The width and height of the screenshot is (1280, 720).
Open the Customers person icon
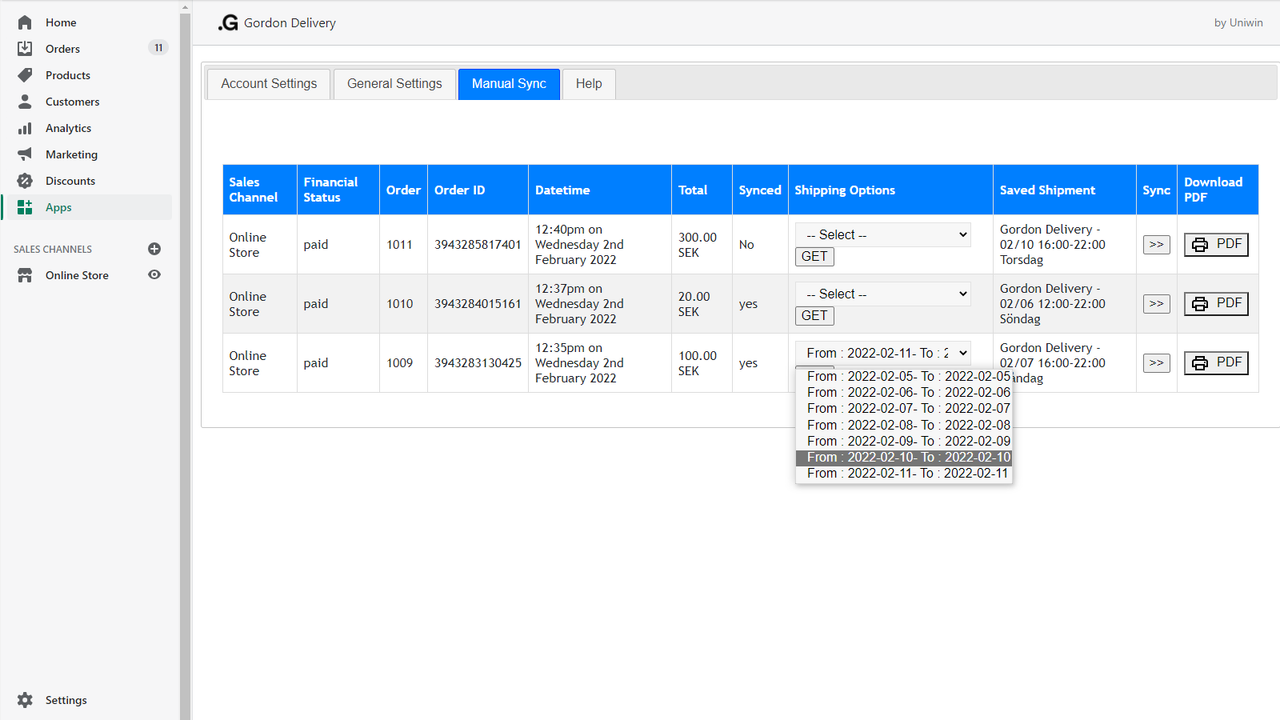tap(25, 101)
